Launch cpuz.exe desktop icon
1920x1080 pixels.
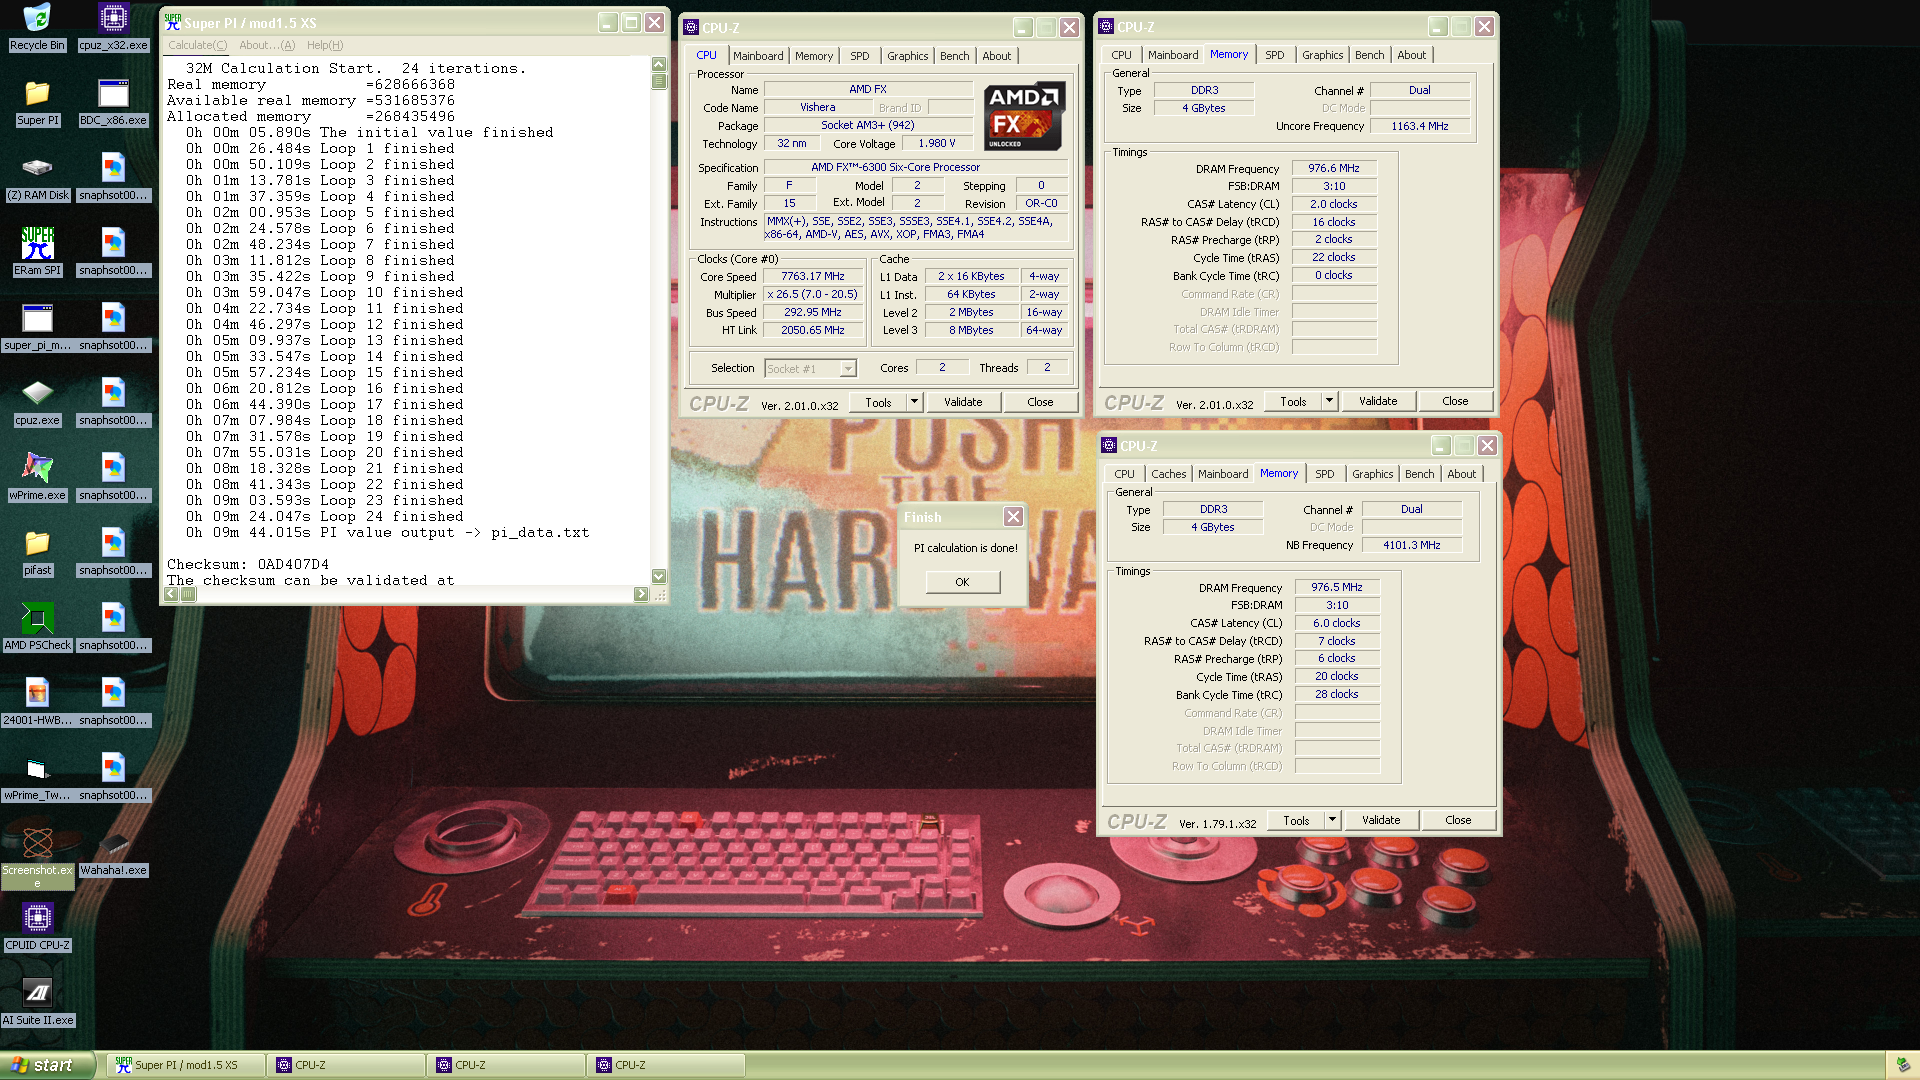(37, 402)
